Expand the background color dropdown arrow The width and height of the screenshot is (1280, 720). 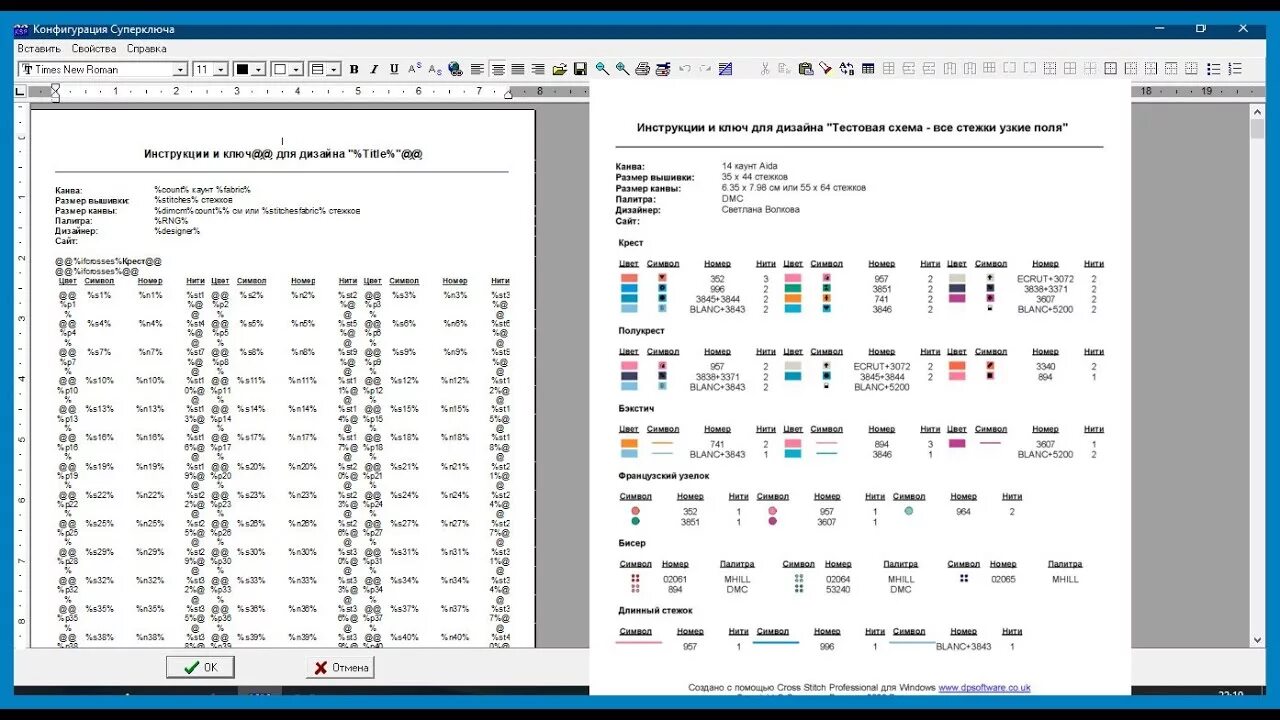click(297, 70)
